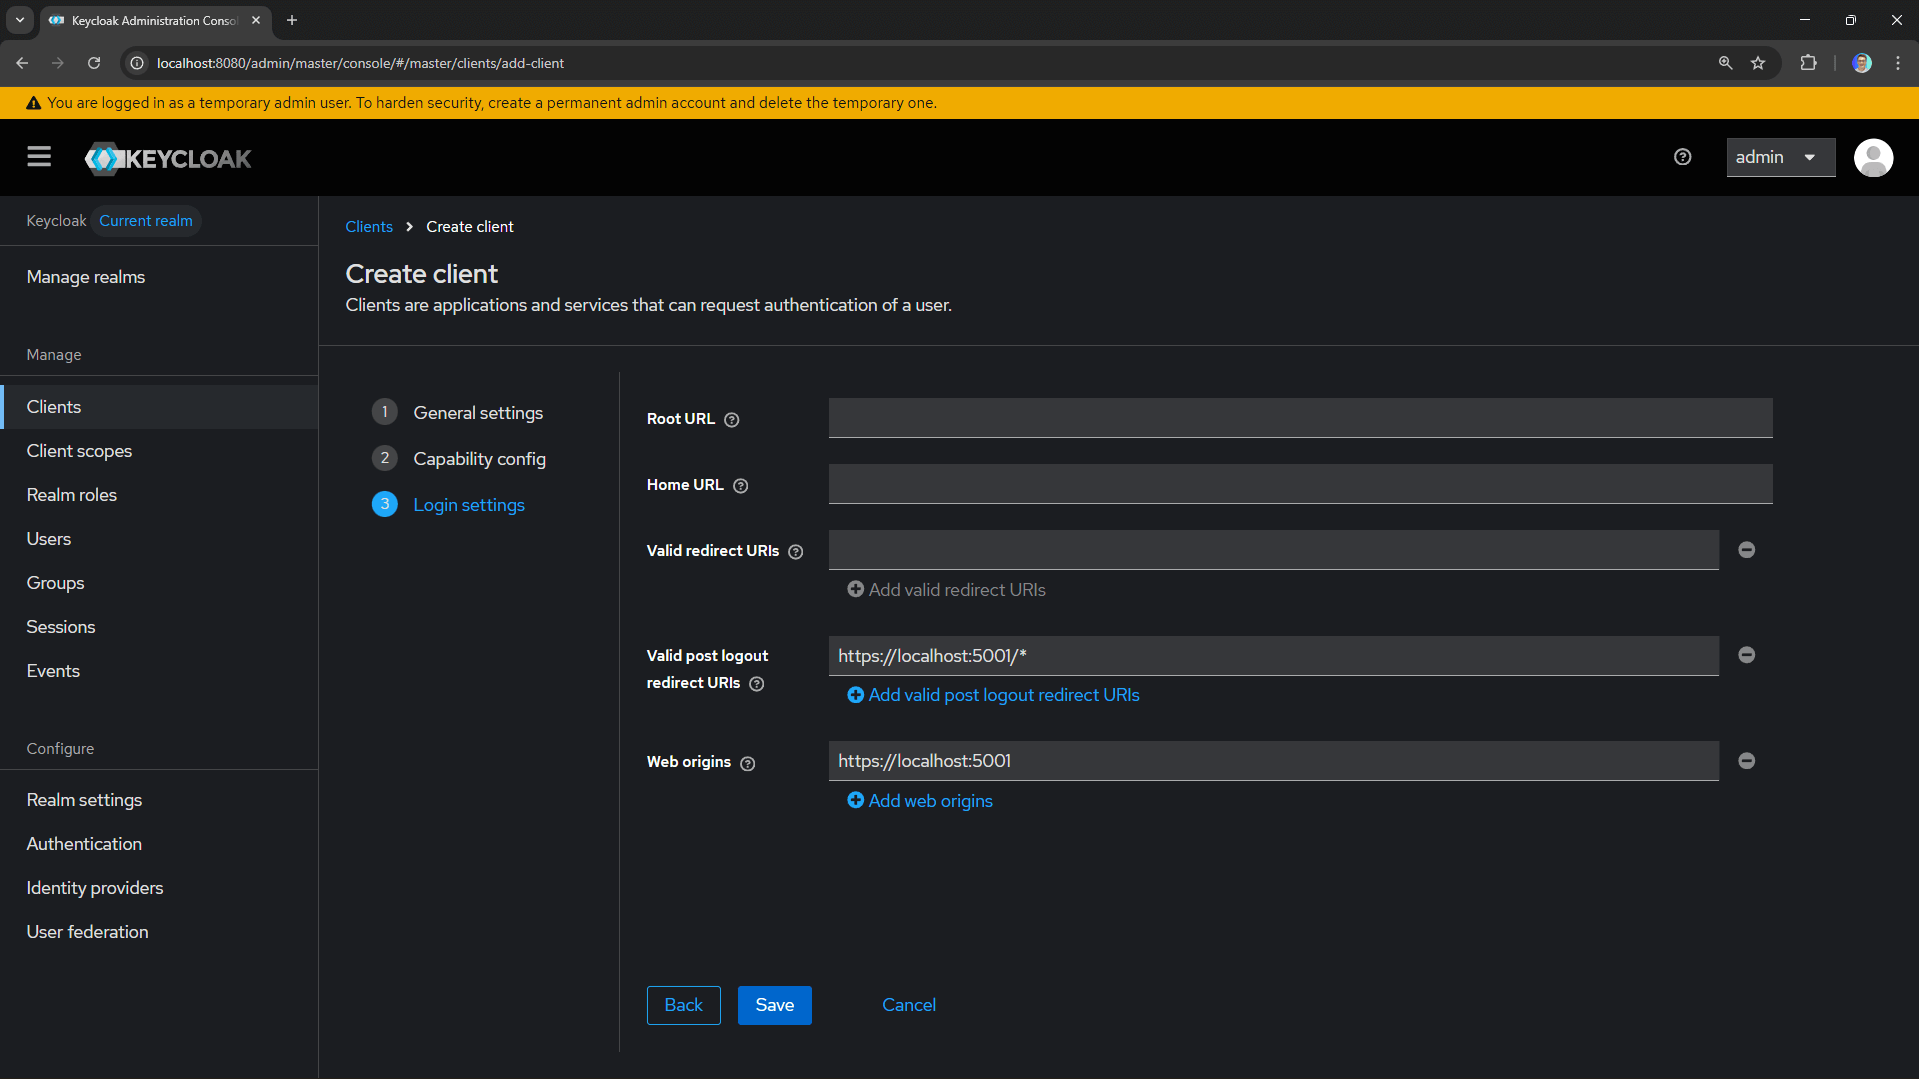
Task: Click Add valid post logout redirect URIs
Action: tap(992, 694)
